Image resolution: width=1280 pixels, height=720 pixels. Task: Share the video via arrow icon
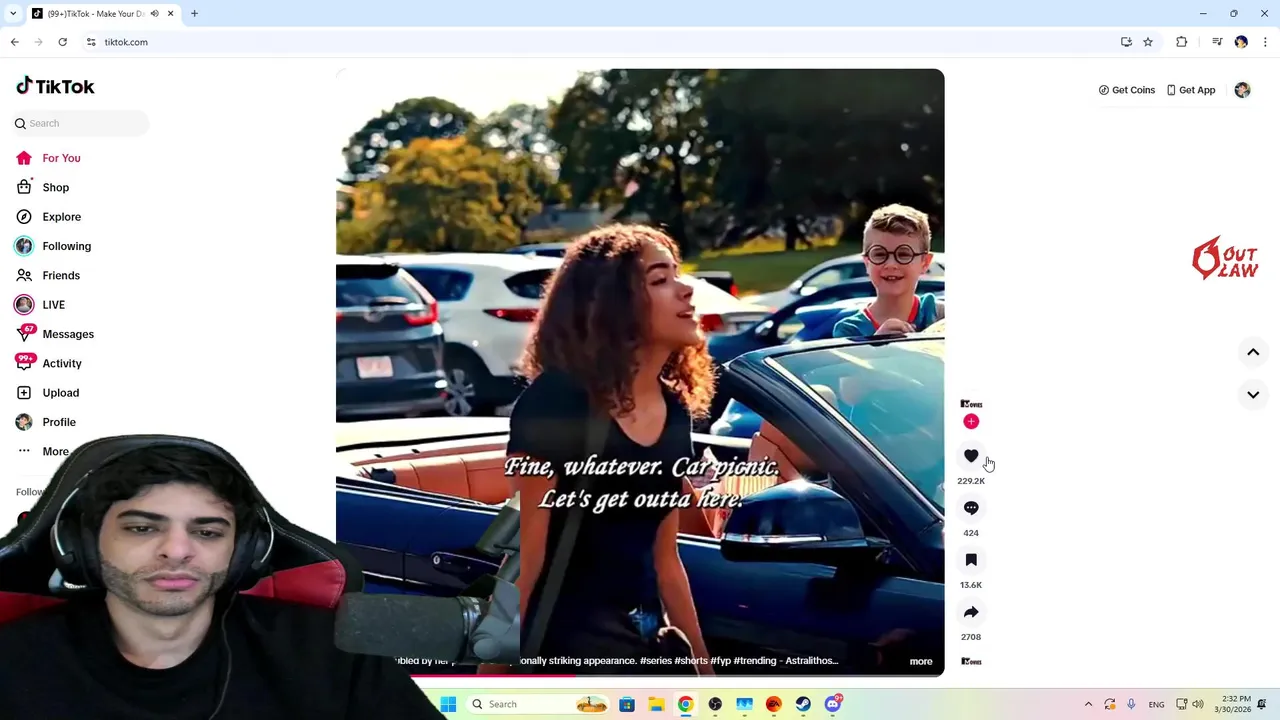(x=971, y=612)
